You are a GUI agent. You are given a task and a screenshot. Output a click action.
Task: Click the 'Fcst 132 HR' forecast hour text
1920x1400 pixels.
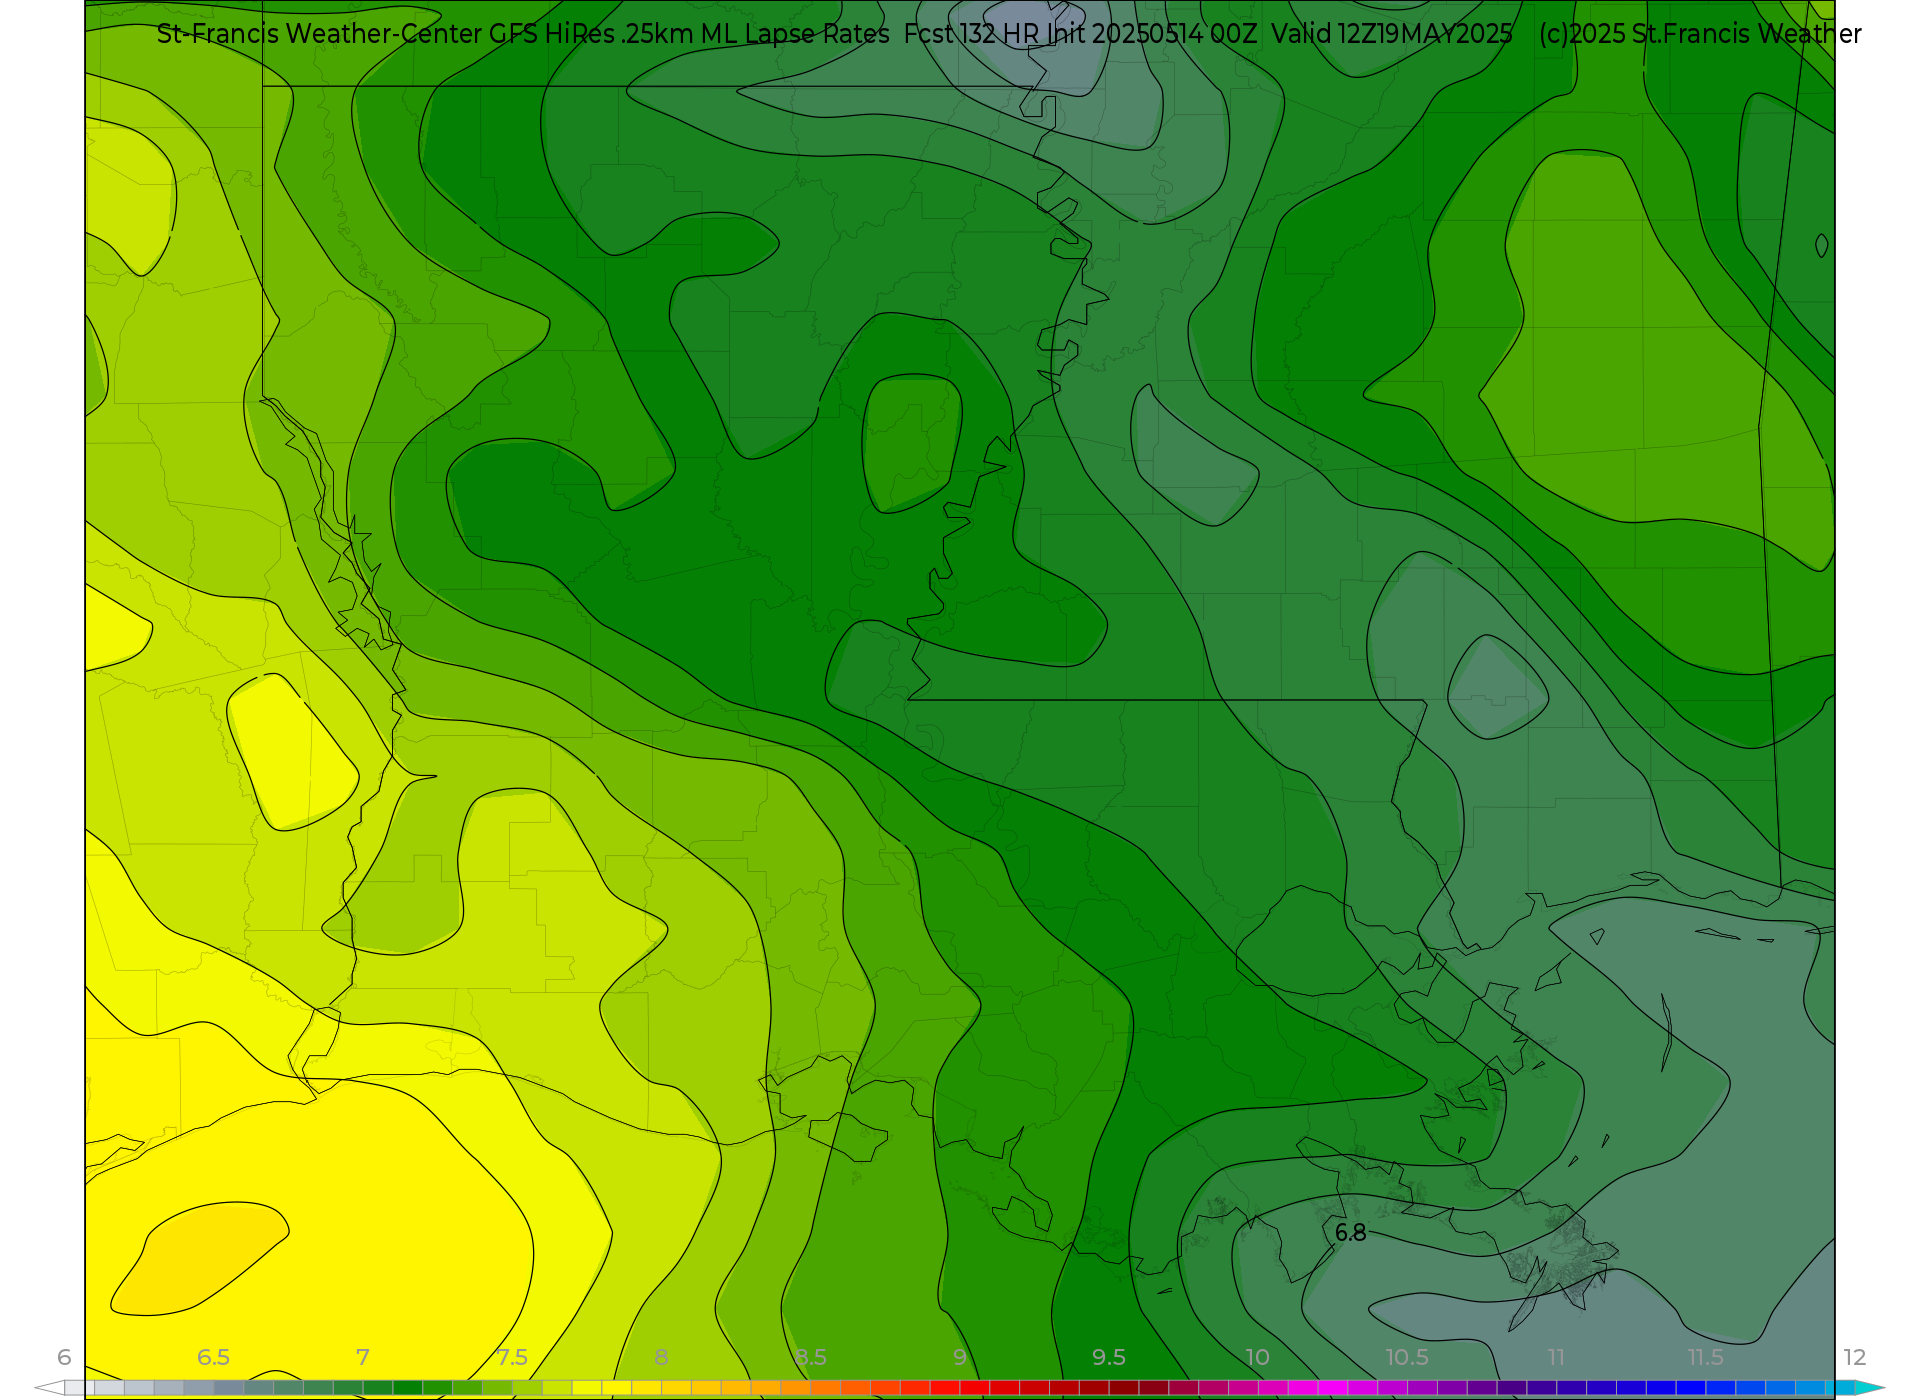[971, 34]
